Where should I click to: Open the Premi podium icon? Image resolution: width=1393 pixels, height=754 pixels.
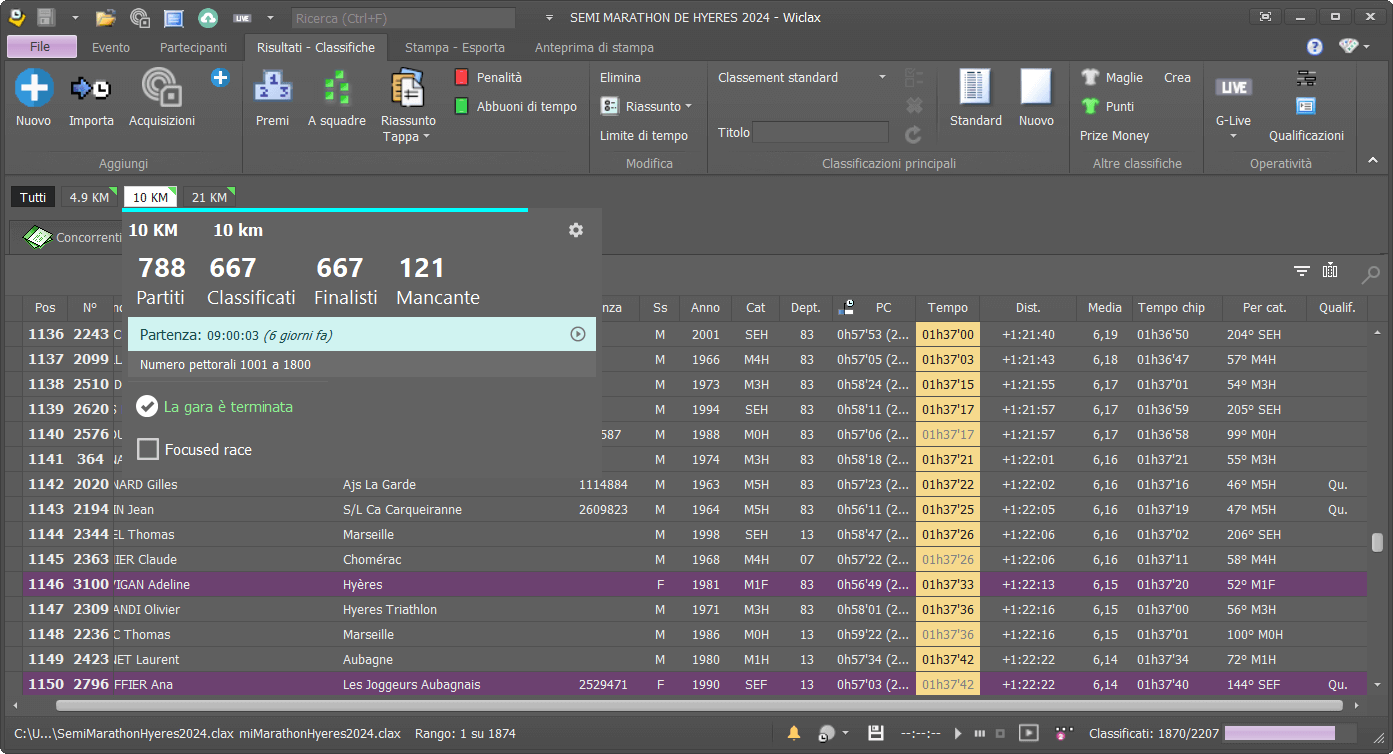point(272,87)
